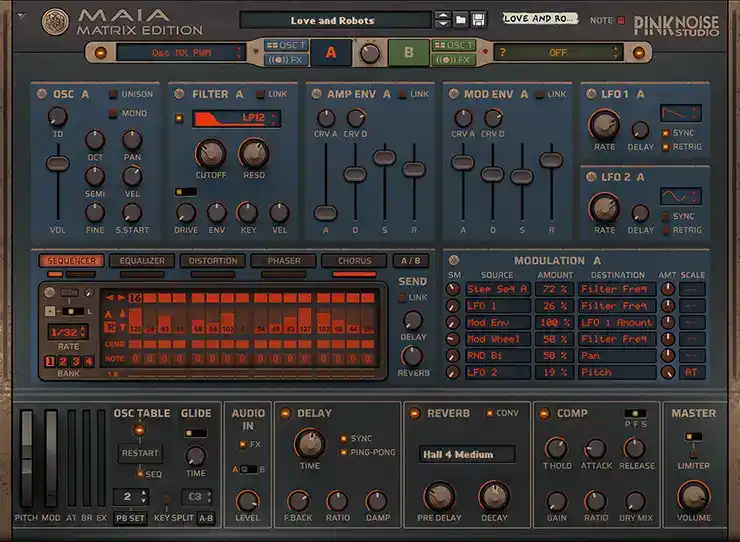Image resolution: width=740 pixels, height=542 pixels.
Task: Click the Maia round logo emblem
Action: coord(55,22)
